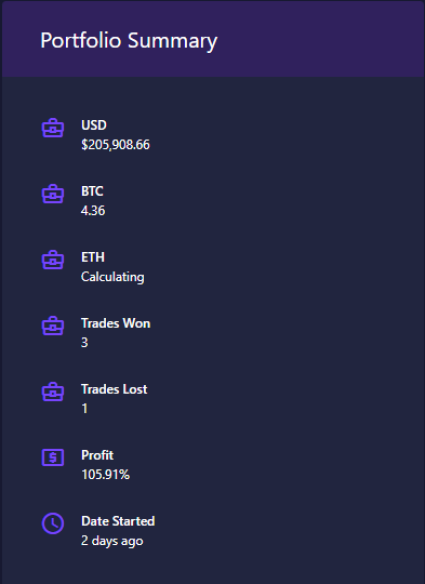Click the briefcase icon beside BTC
The width and height of the screenshot is (425, 584).
point(53,194)
